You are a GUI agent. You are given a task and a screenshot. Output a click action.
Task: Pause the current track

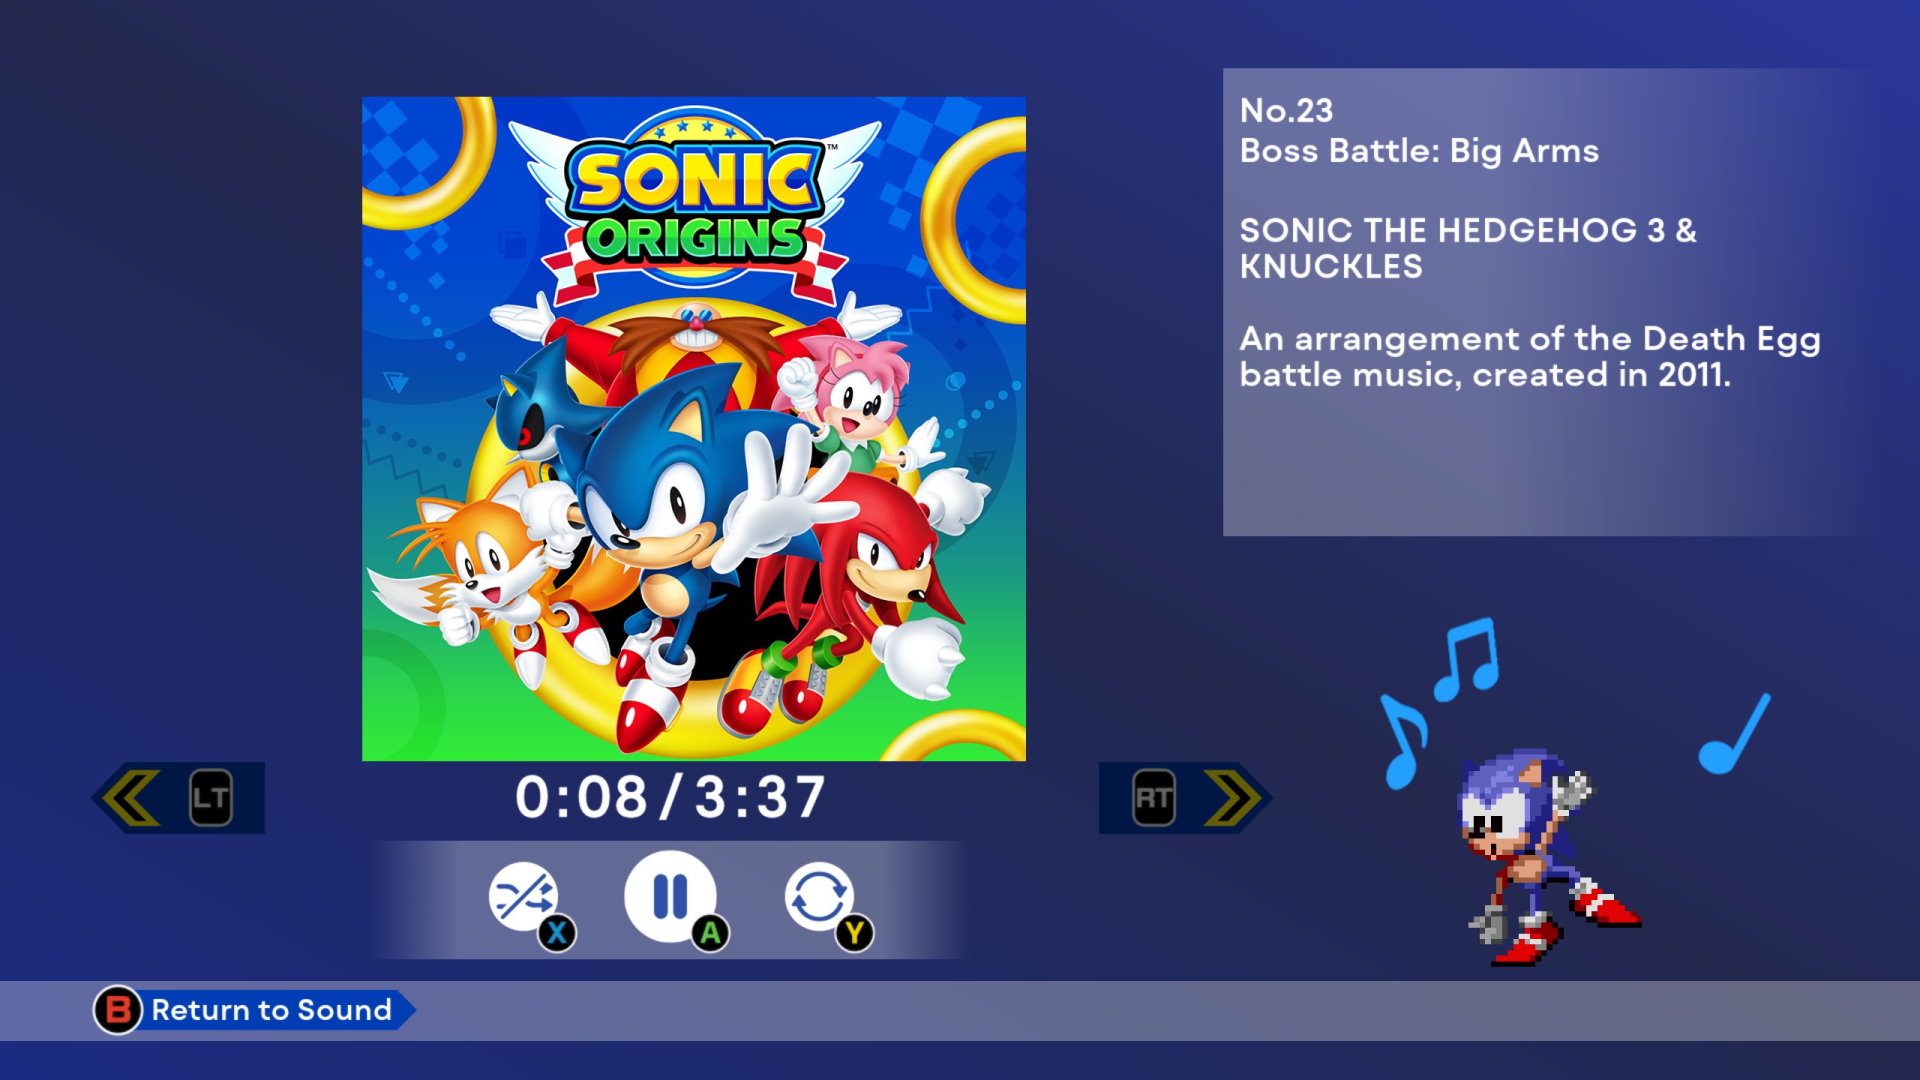670,896
